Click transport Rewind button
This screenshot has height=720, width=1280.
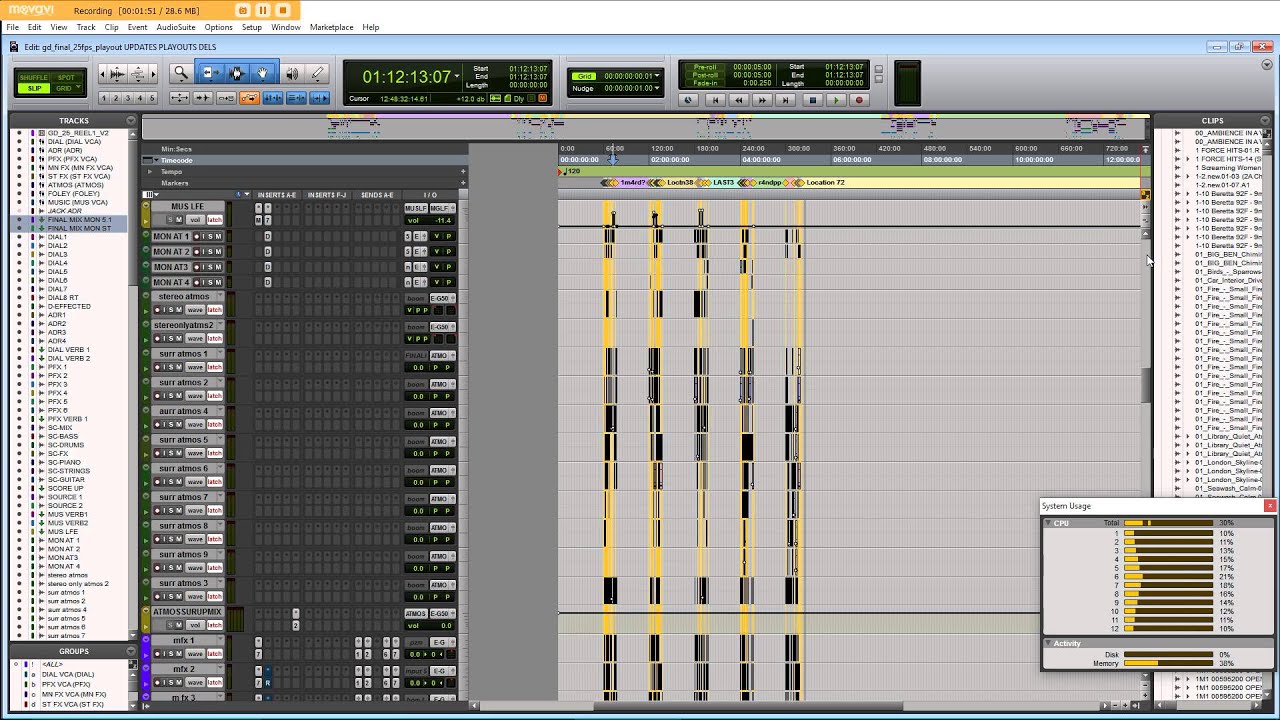pos(739,100)
